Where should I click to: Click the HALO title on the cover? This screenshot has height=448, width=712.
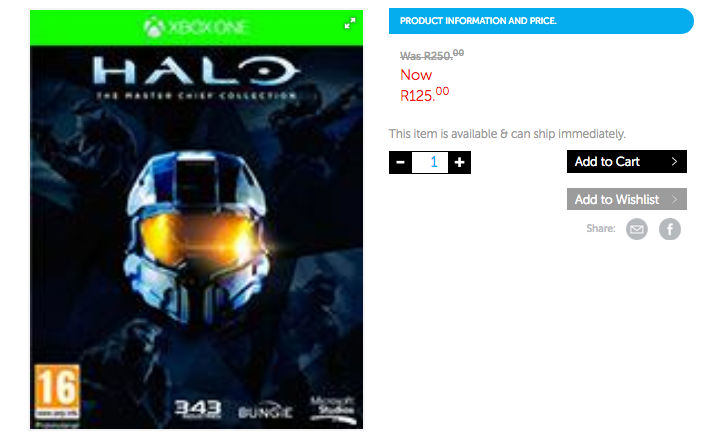tap(196, 71)
